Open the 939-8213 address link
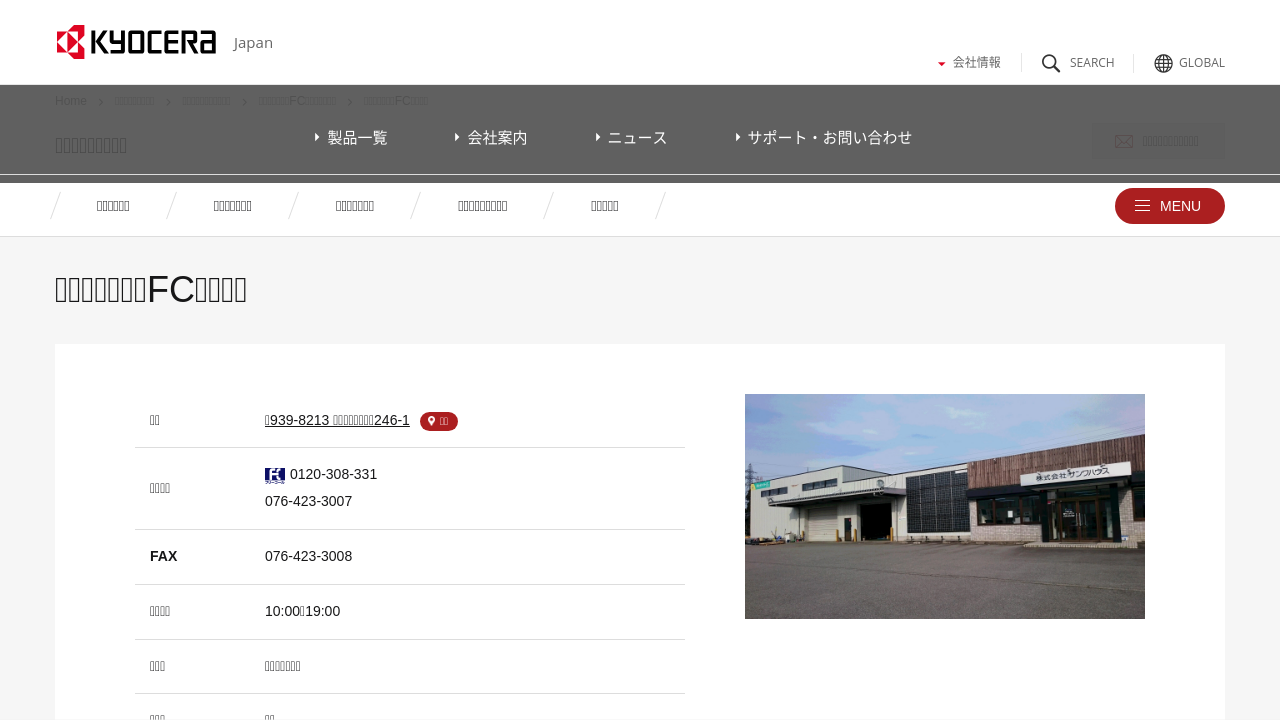1280x720 pixels. [337, 420]
